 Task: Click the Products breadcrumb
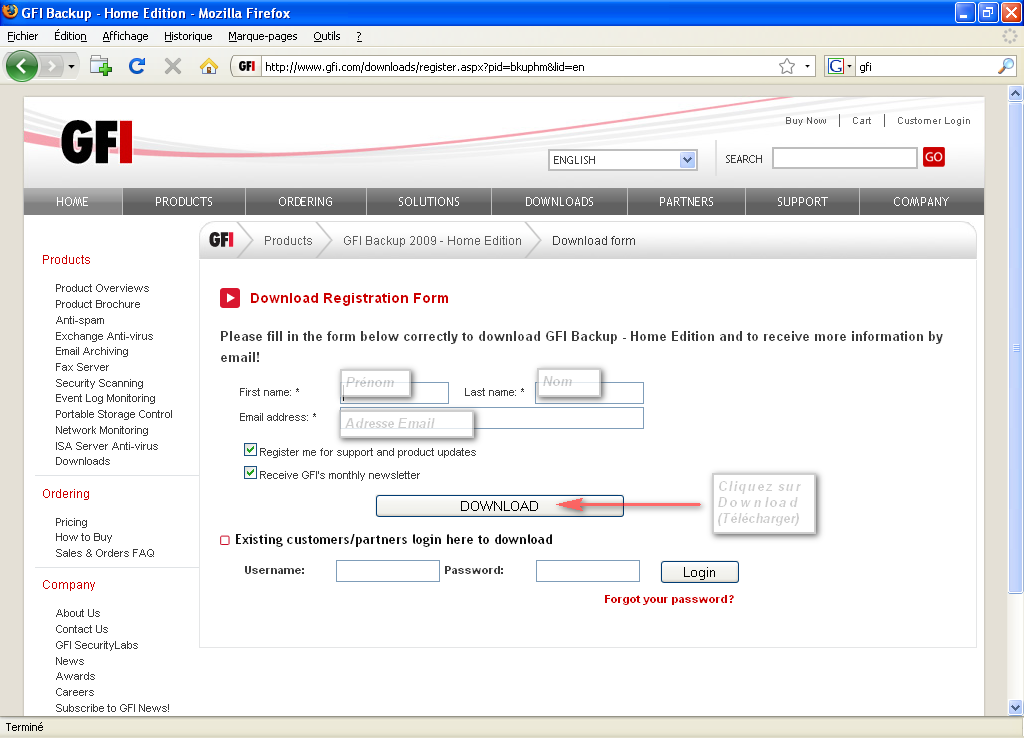click(x=288, y=240)
